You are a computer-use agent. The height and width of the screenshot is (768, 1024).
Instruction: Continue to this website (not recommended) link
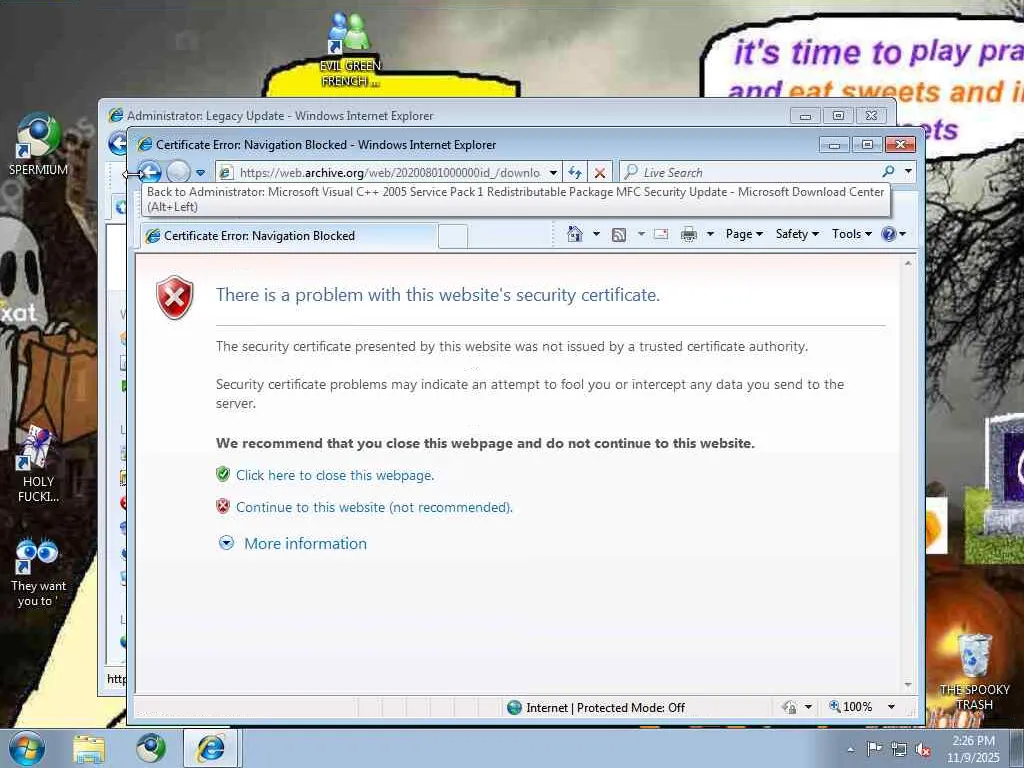tap(374, 507)
